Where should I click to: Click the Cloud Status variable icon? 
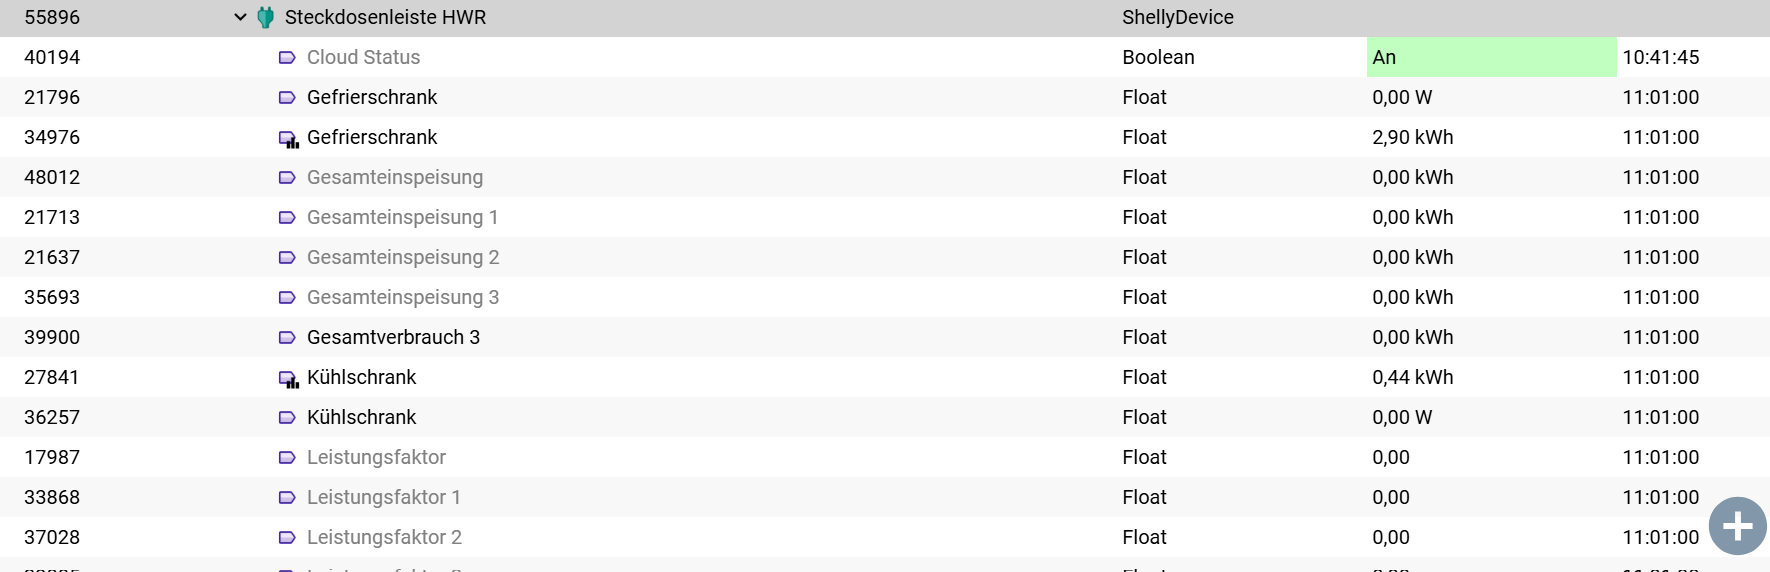click(x=287, y=57)
